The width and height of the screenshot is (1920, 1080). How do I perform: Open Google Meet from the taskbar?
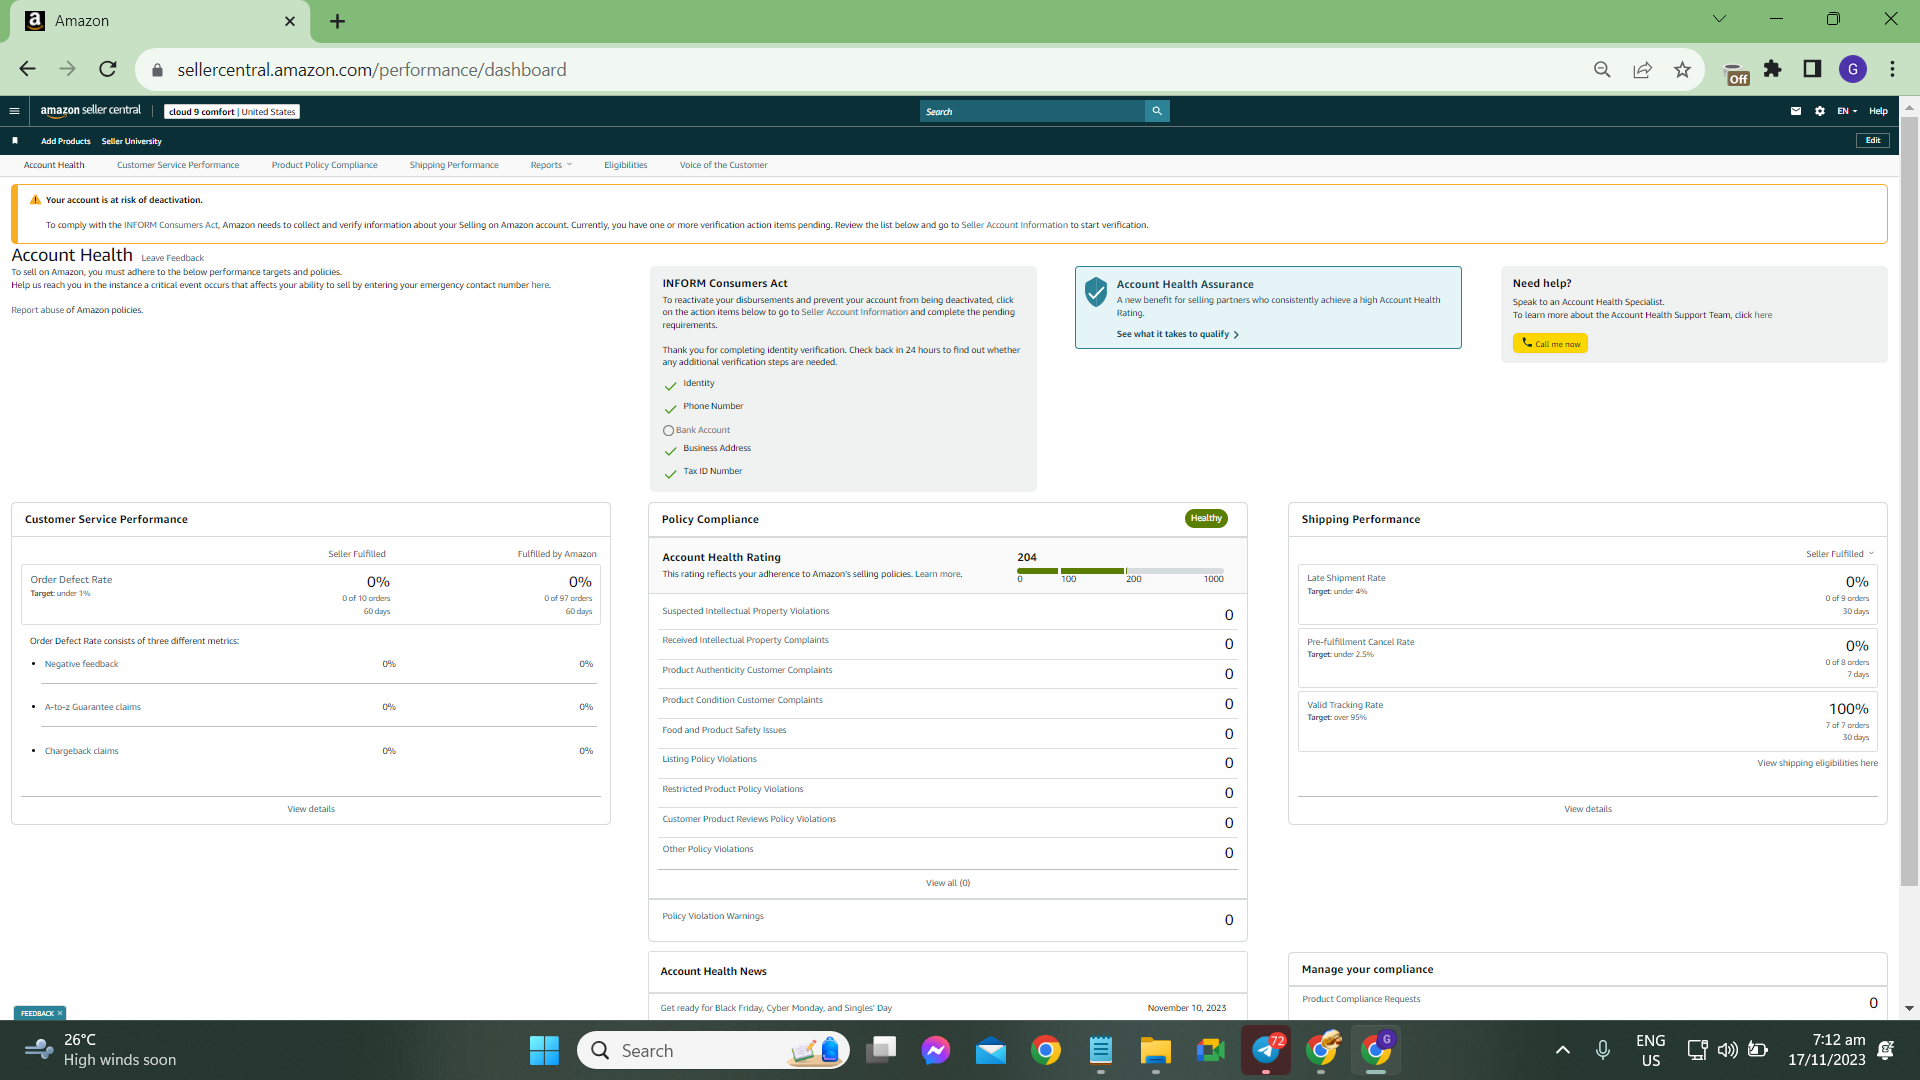(1210, 1050)
